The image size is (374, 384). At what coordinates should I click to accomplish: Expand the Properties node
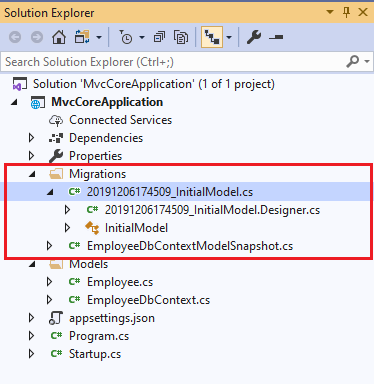[x=32, y=156]
